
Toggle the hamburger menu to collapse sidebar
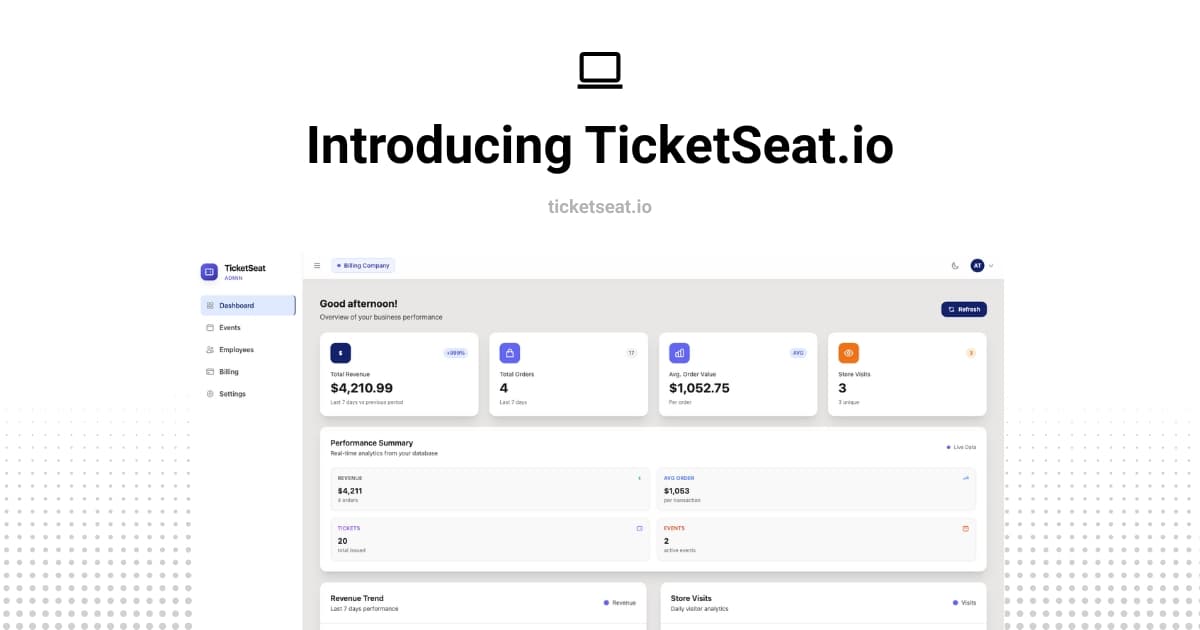point(317,265)
